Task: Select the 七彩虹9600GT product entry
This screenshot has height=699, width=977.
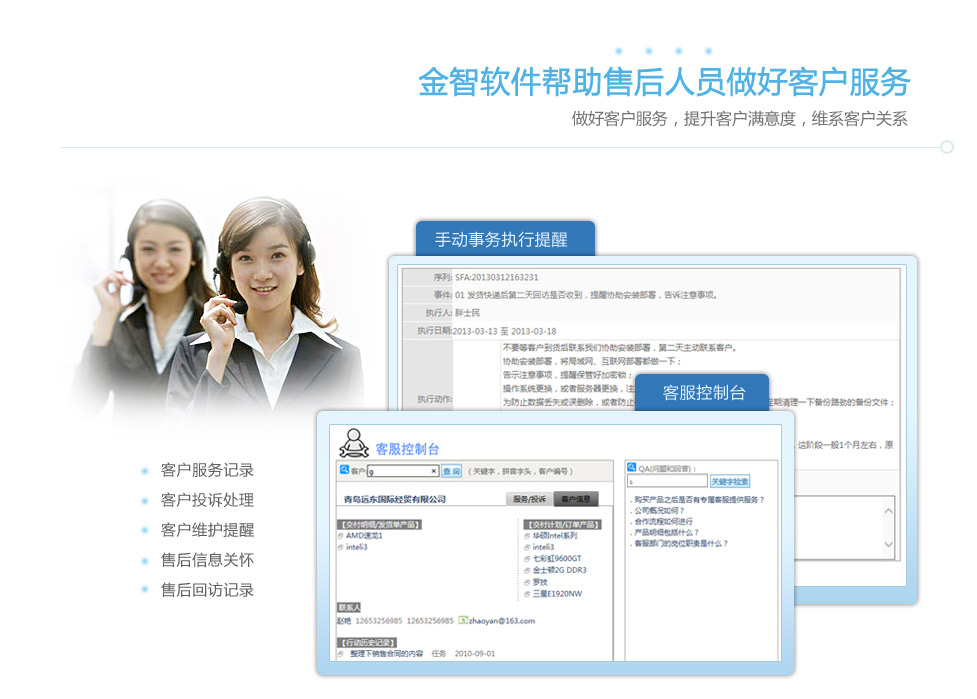Action: pos(557,559)
